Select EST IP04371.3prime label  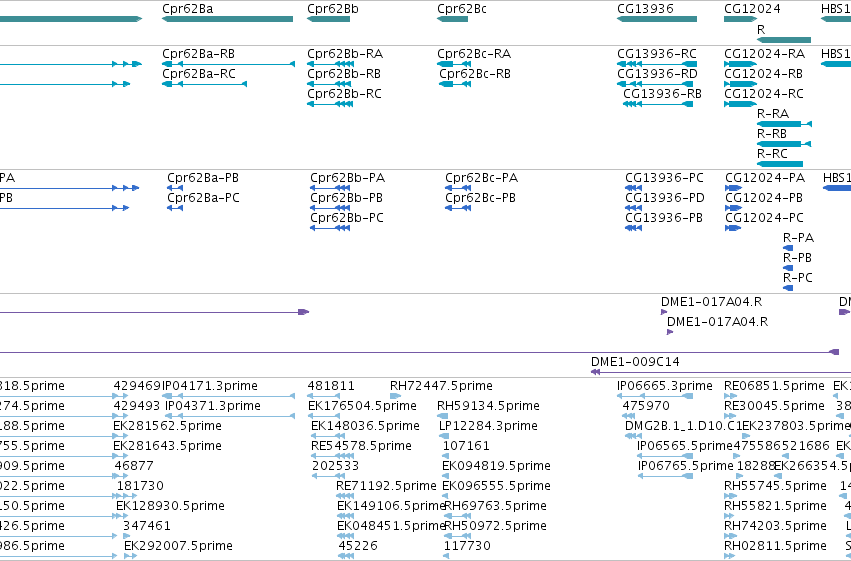(x=213, y=406)
